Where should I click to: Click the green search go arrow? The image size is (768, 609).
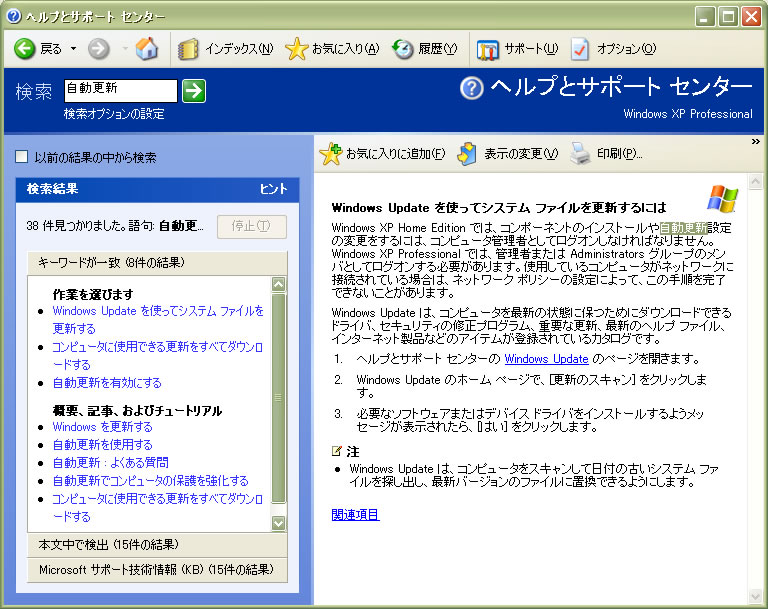tap(194, 91)
